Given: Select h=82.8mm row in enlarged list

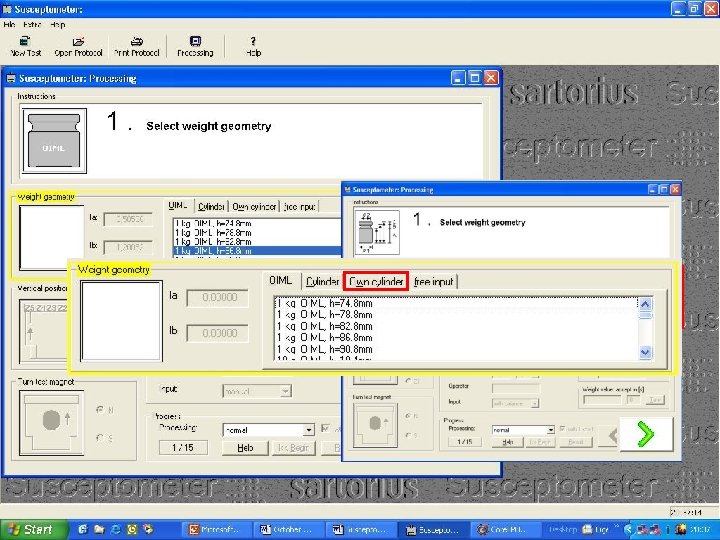Looking at the screenshot, I should coord(455,326).
